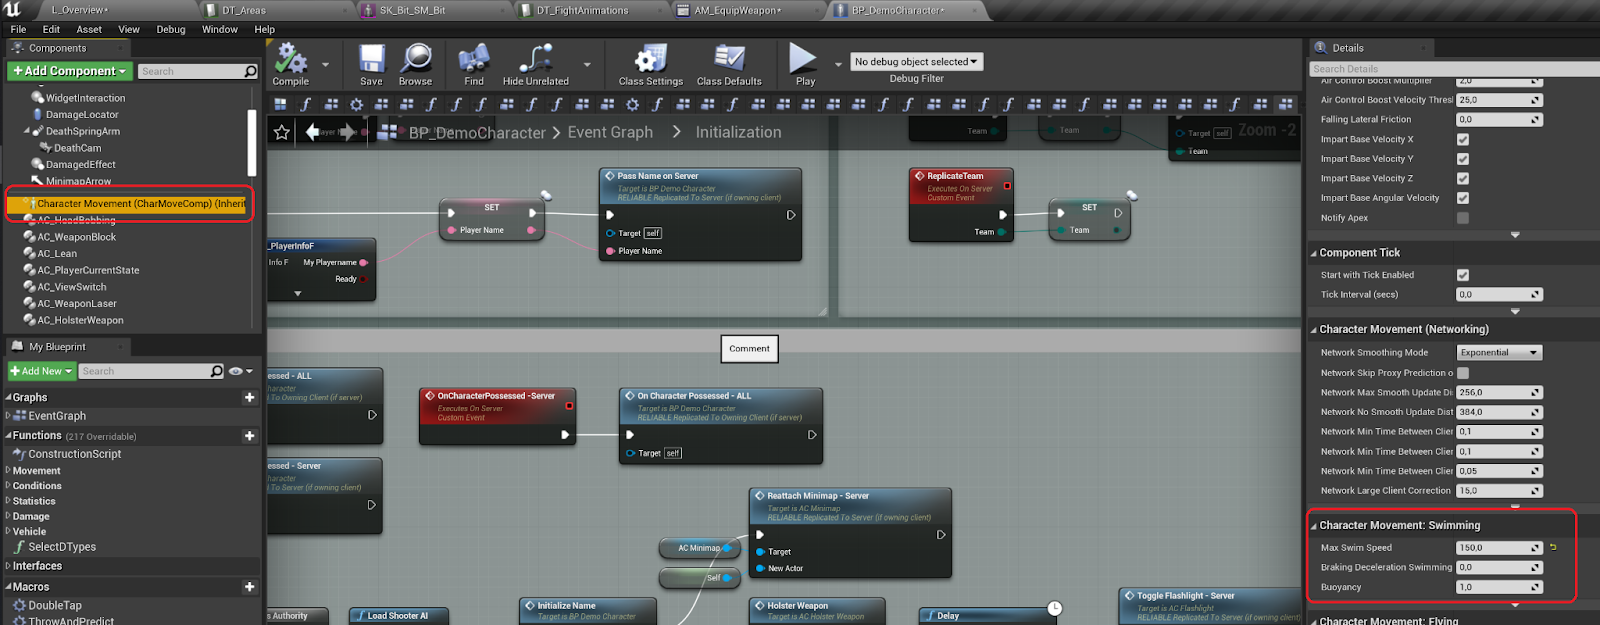
Task: Toggle Impart Base Angular Velocity checkbox
Action: point(1463,198)
